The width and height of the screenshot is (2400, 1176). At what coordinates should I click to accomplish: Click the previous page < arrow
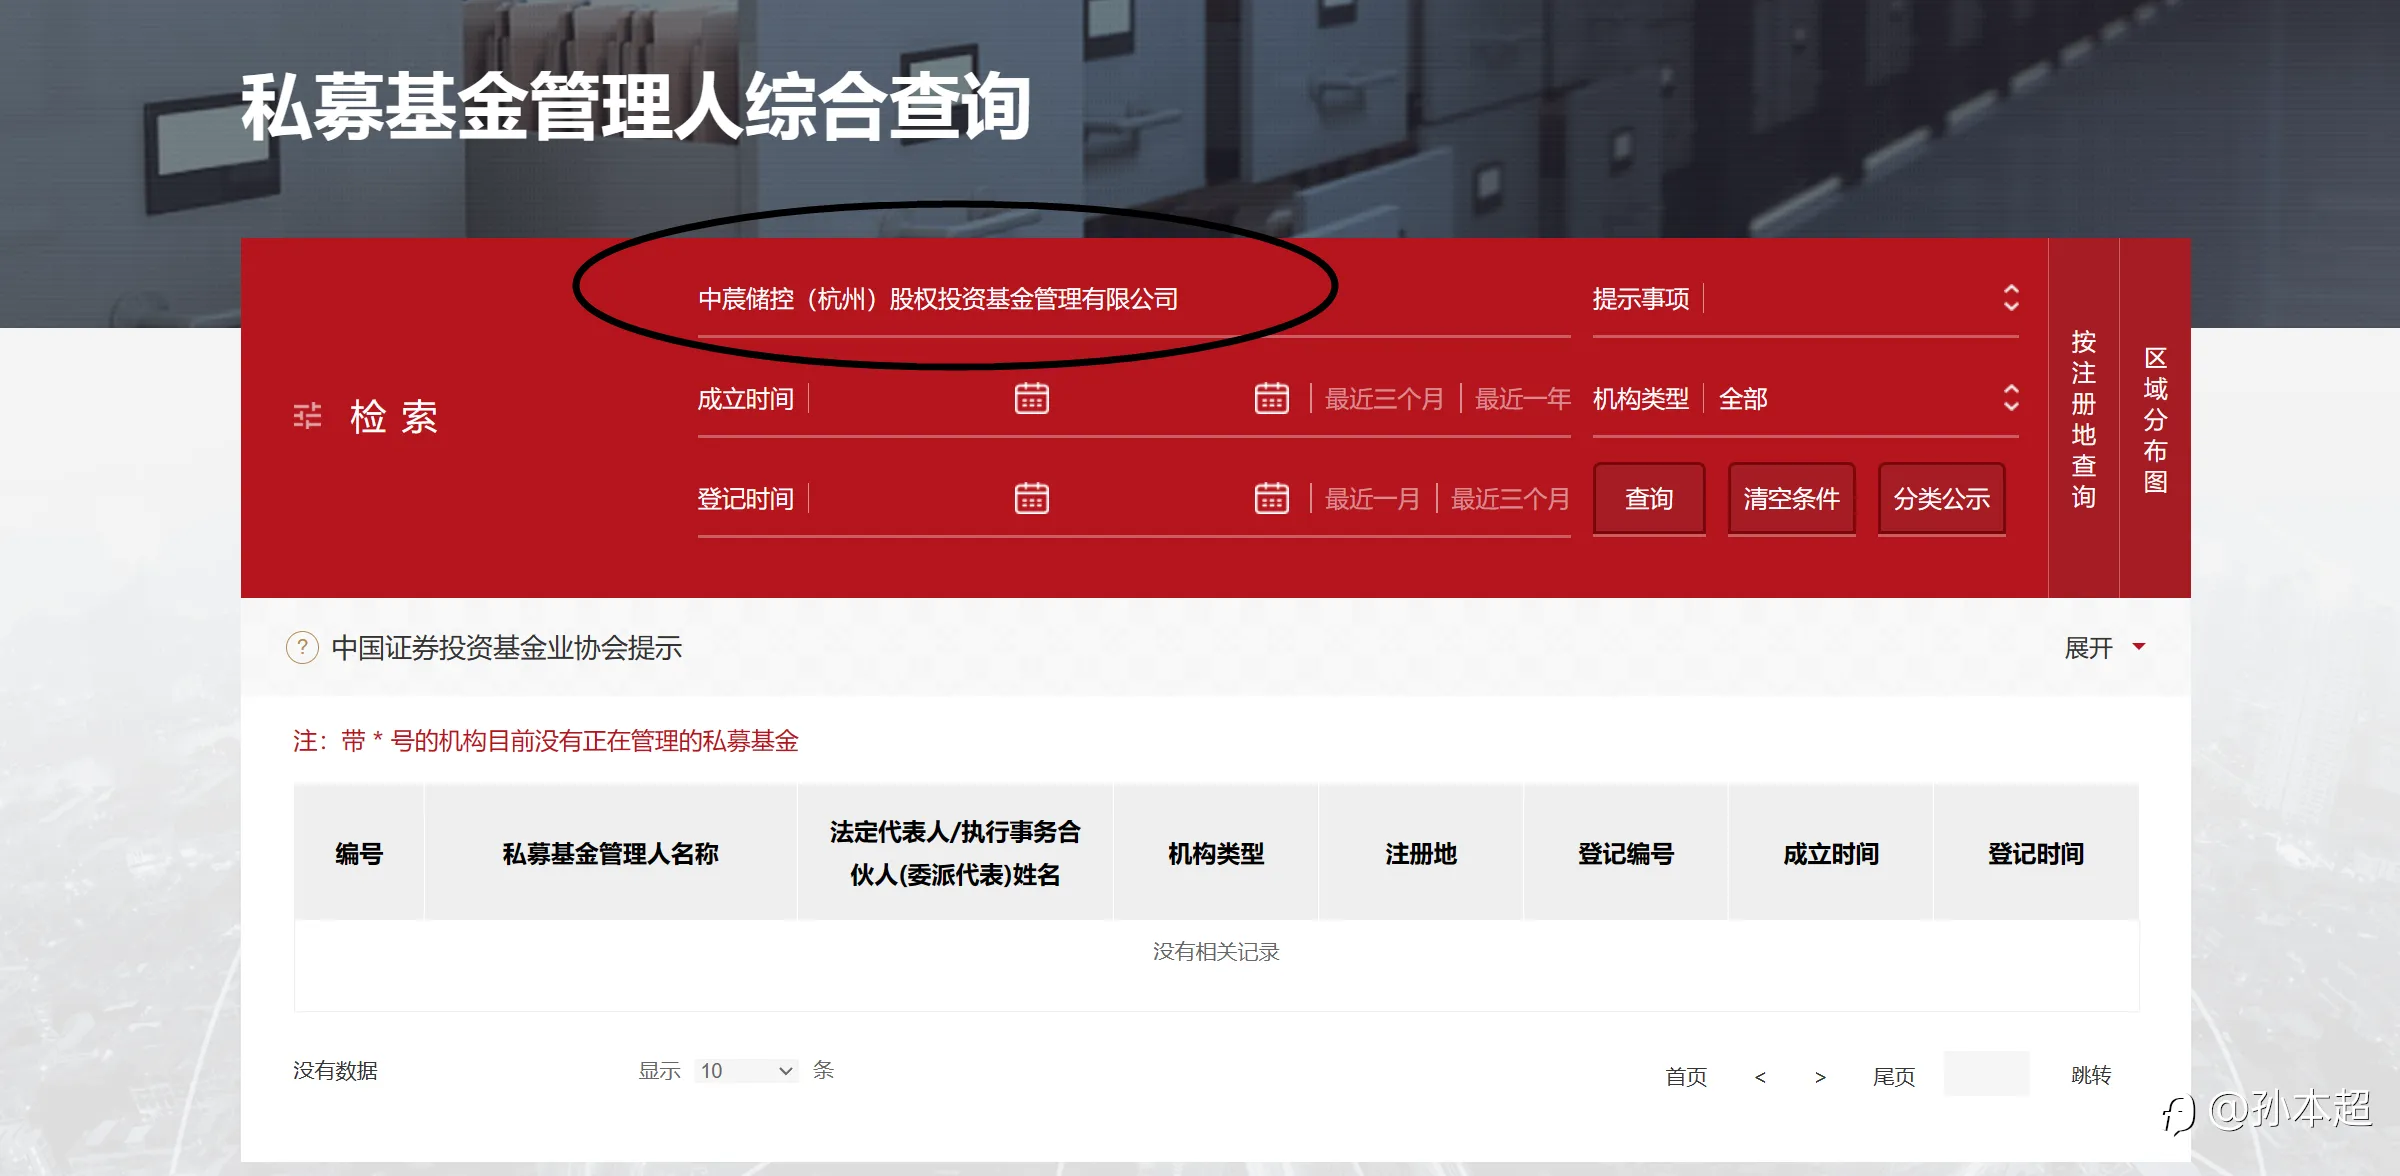coord(1760,1077)
